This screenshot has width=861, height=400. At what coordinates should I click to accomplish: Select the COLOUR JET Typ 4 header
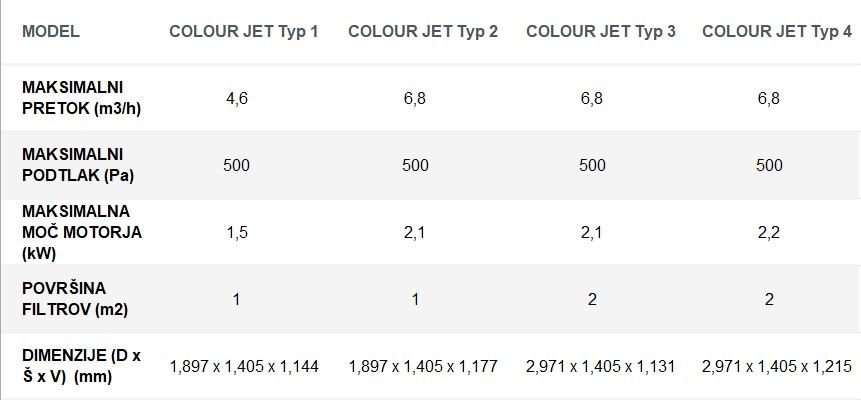pyautogui.click(x=777, y=31)
